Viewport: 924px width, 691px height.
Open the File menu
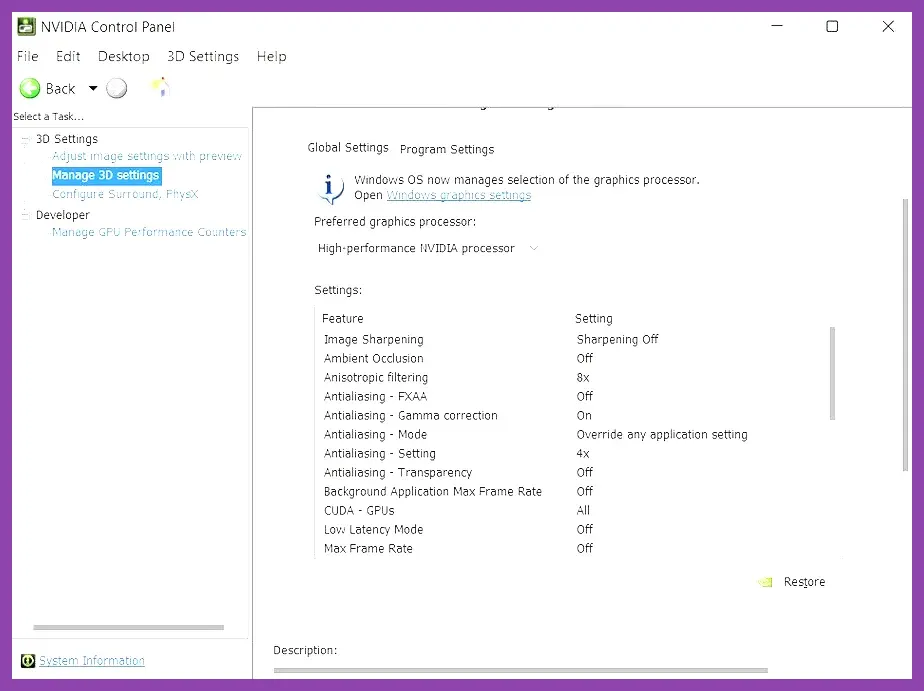[28, 56]
